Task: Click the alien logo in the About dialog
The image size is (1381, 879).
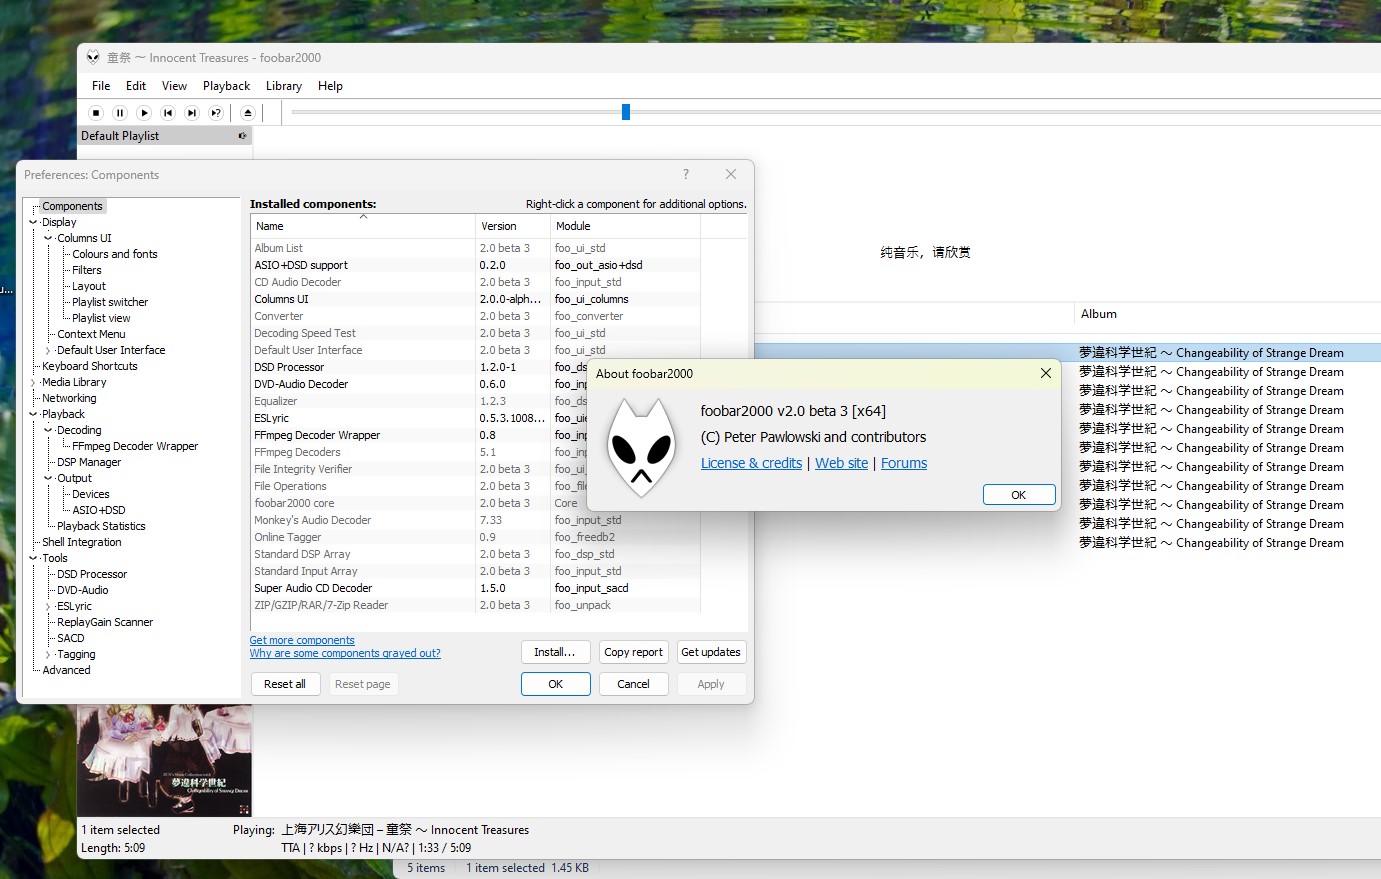Action: 641,449
